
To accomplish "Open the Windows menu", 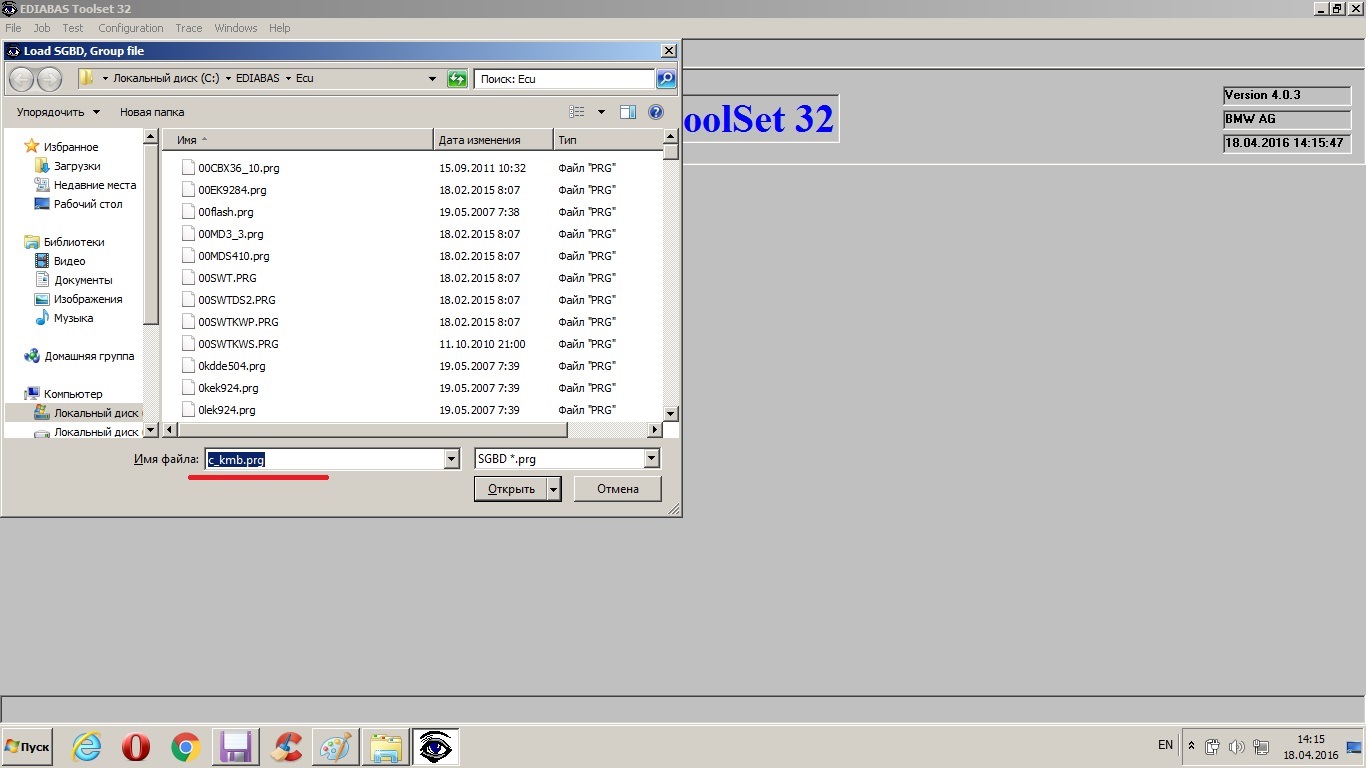I will [x=236, y=28].
